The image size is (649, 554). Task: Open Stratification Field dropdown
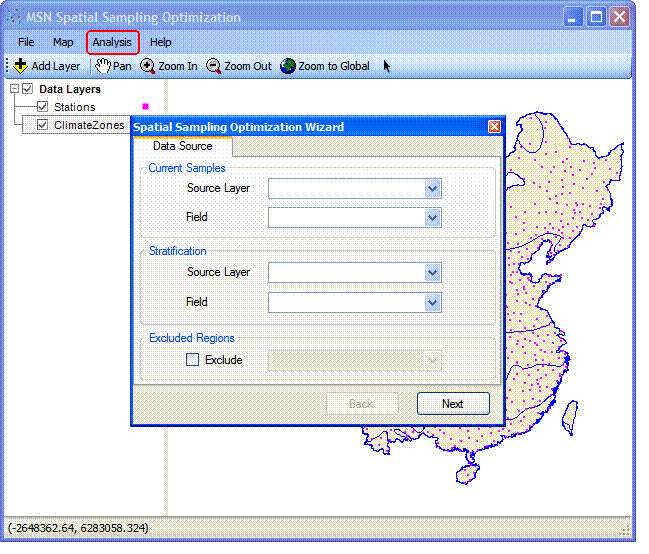click(x=433, y=303)
